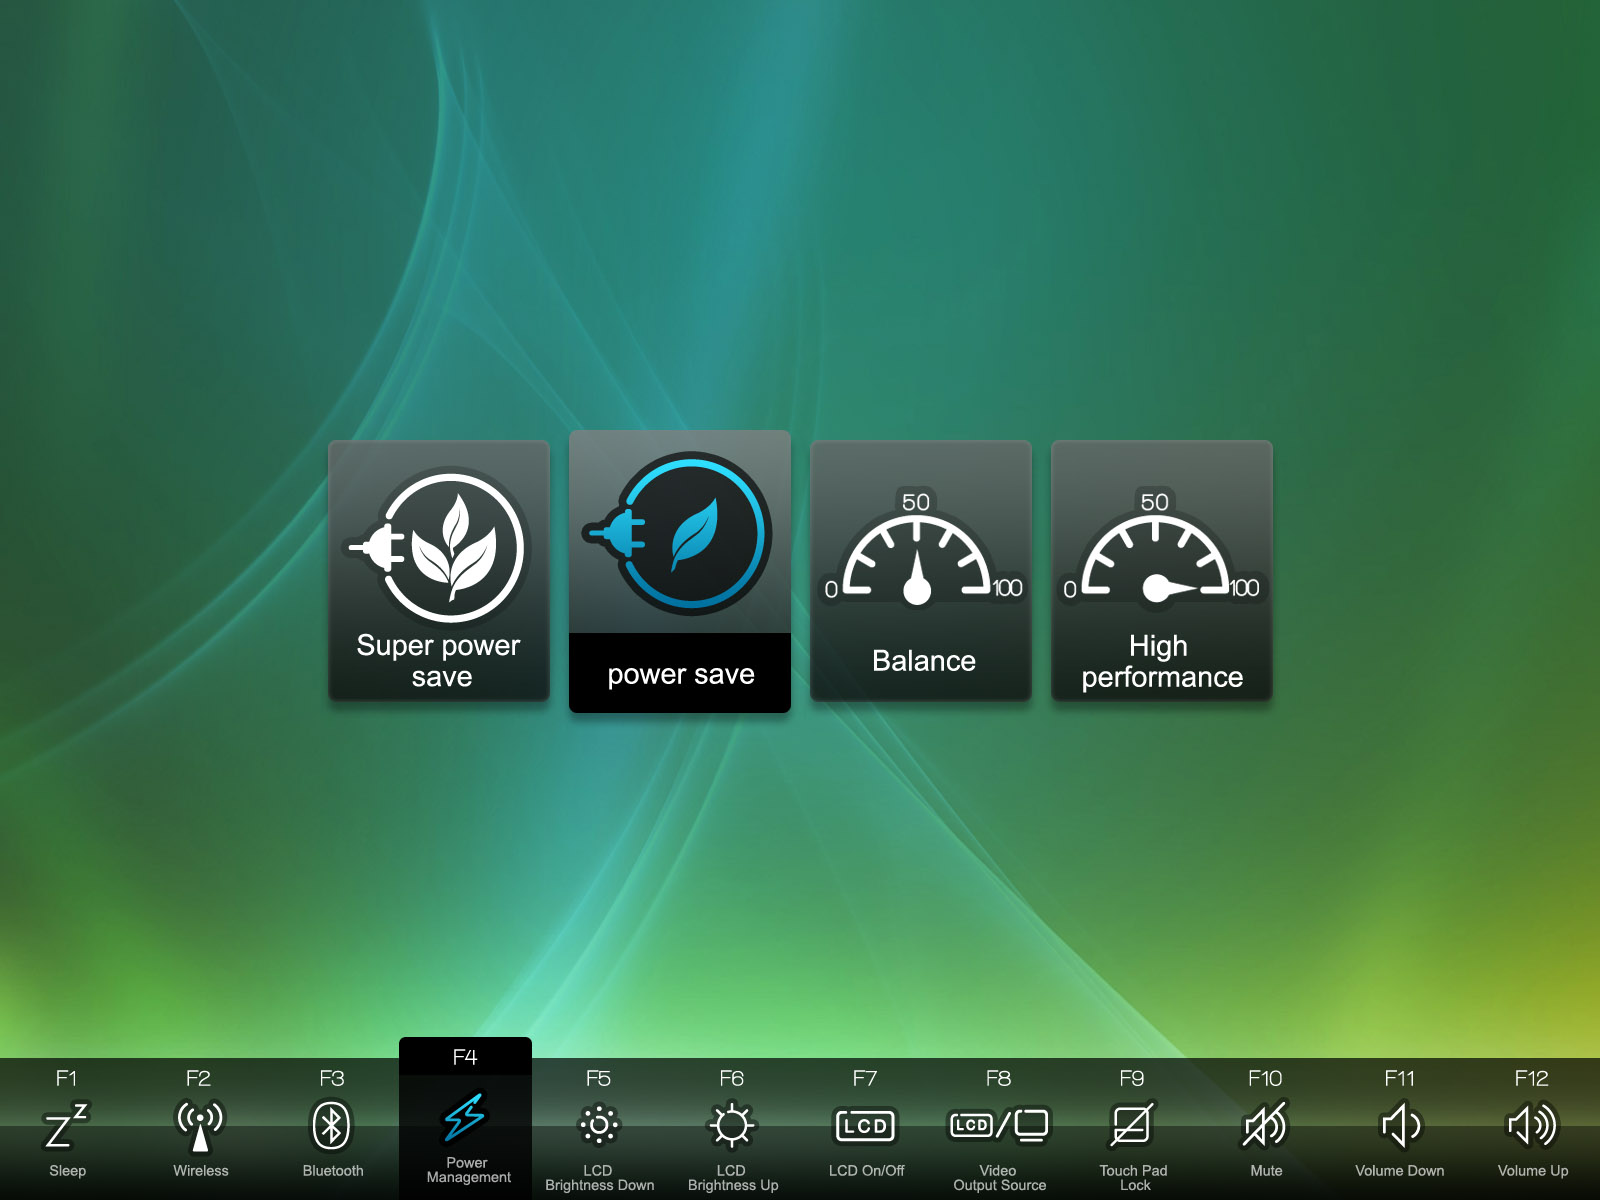Click the "Video Output Source" label
The height and width of the screenshot is (1200, 1600).
(x=999, y=1178)
